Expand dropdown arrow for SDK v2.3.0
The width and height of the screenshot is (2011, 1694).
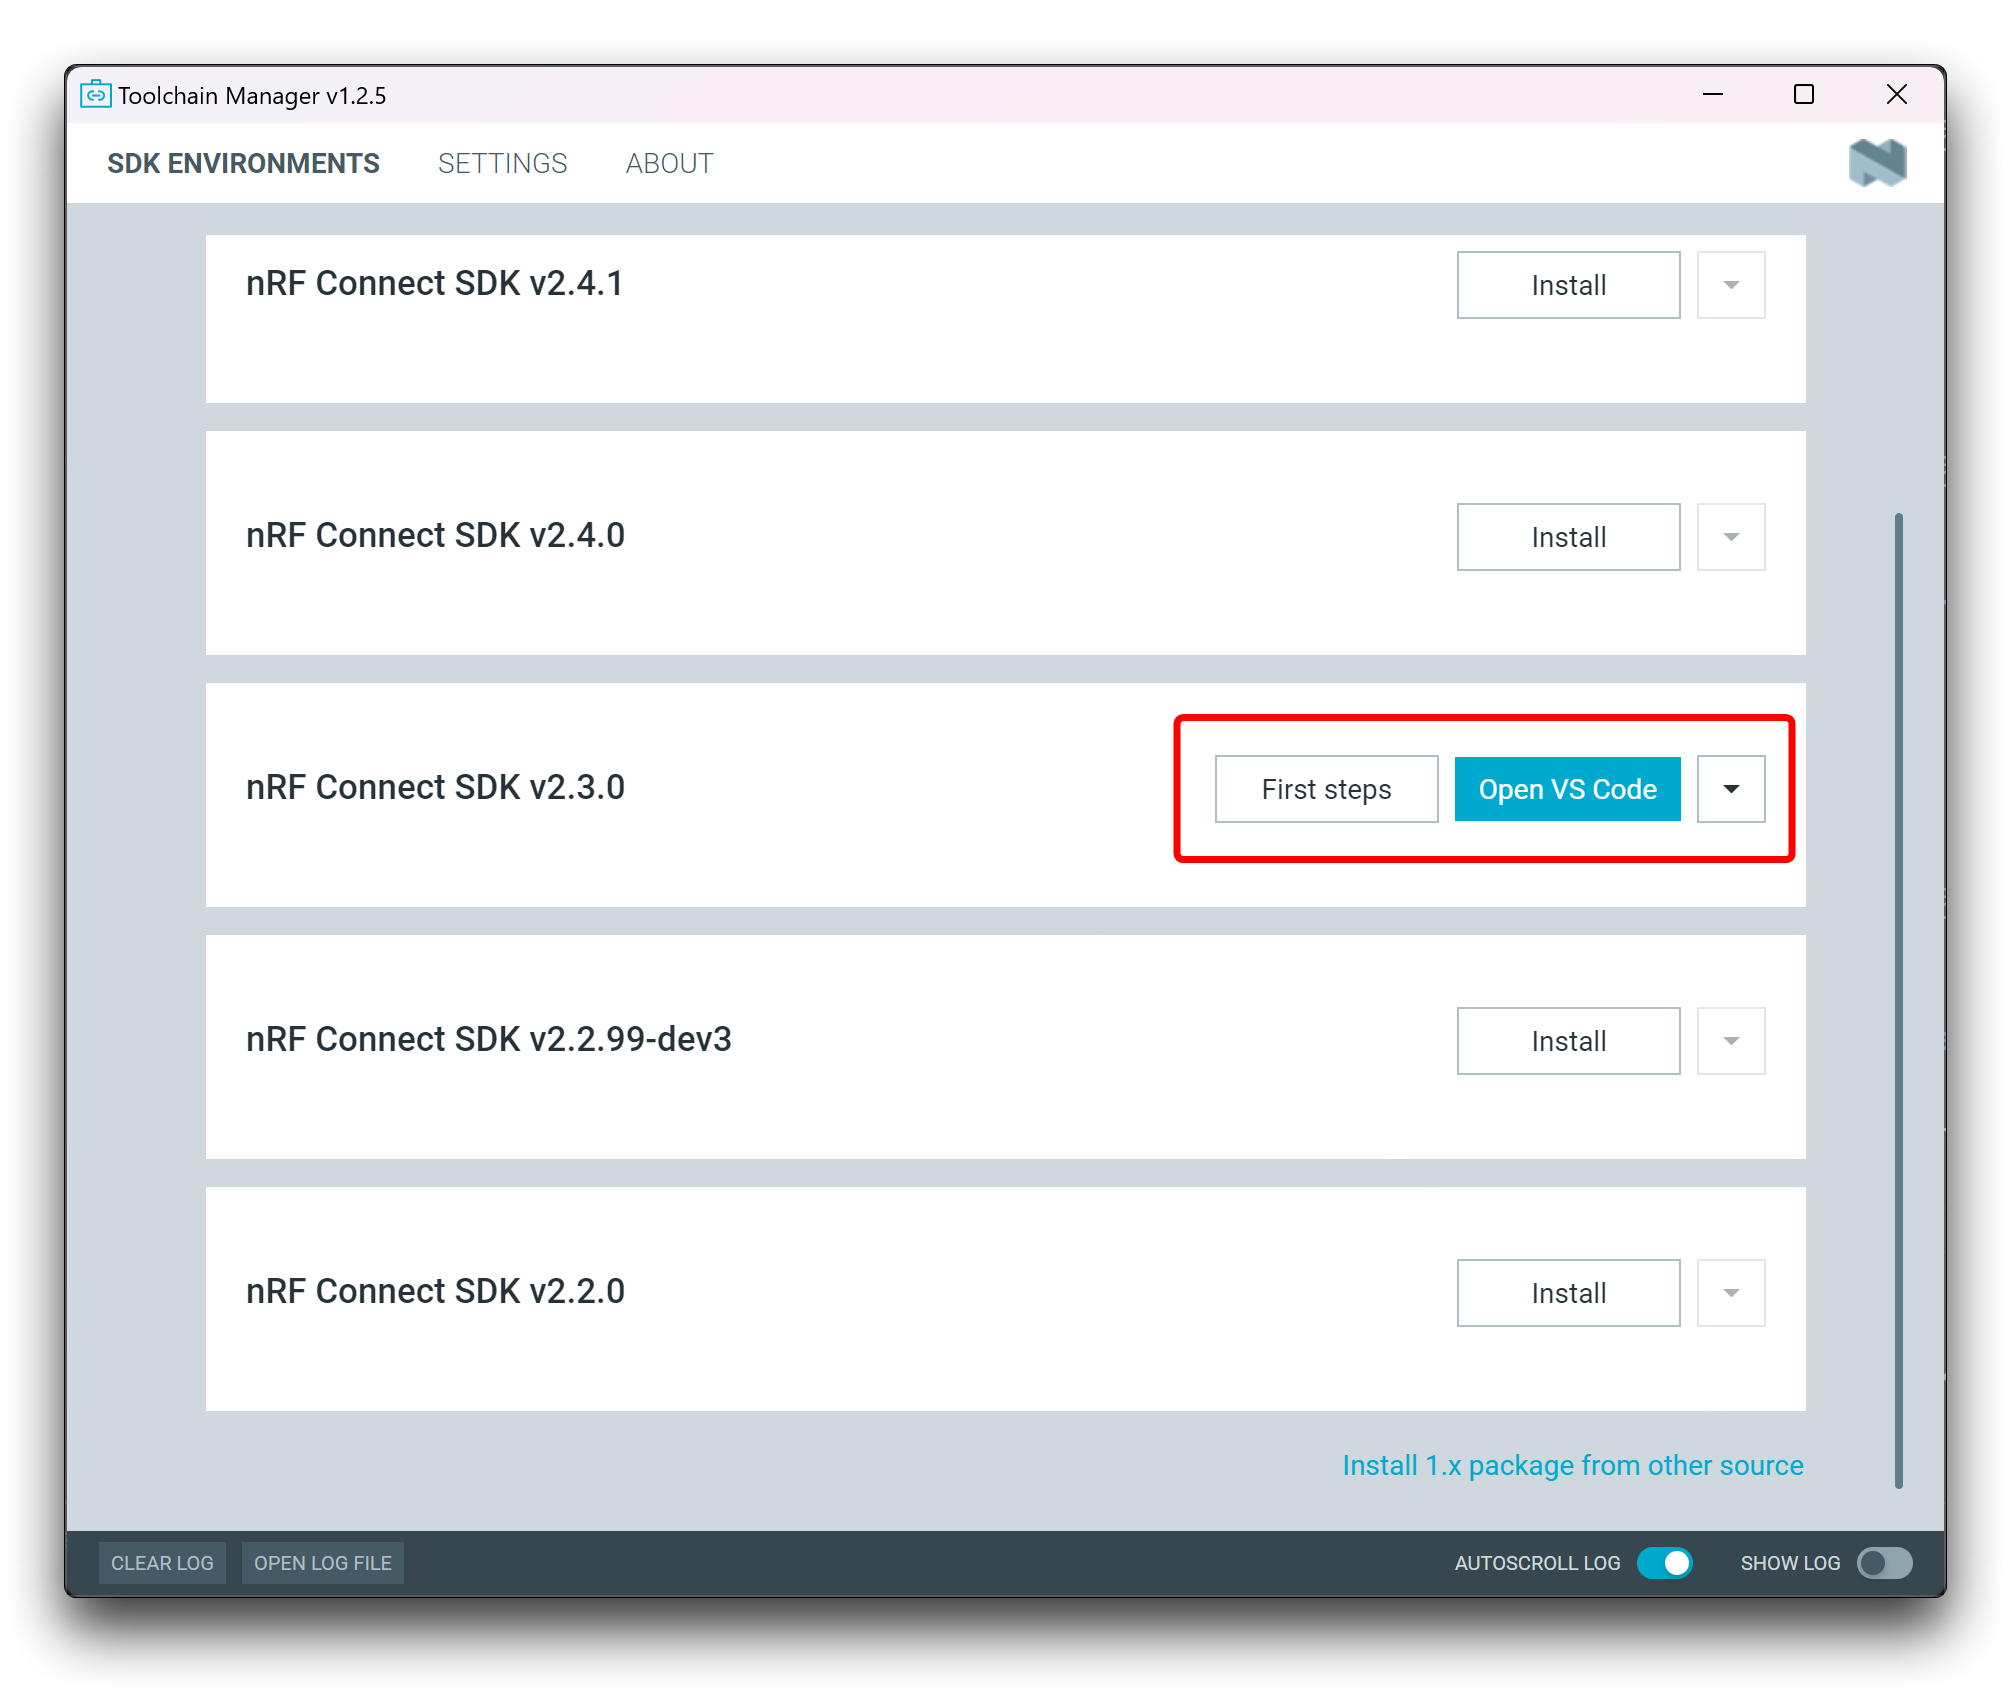pyautogui.click(x=1731, y=789)
